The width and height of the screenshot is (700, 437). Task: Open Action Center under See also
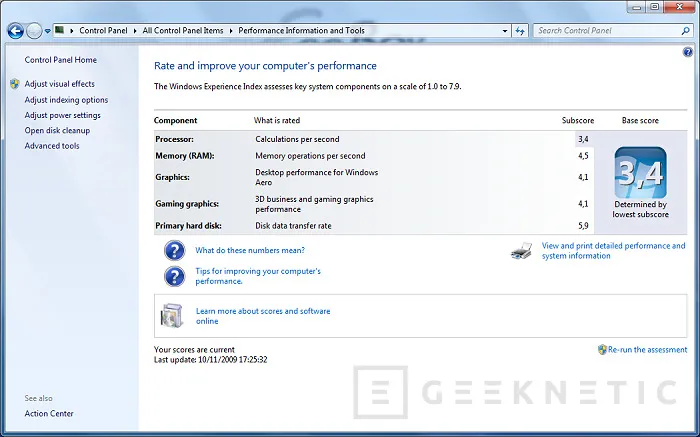tap(49, 413)
